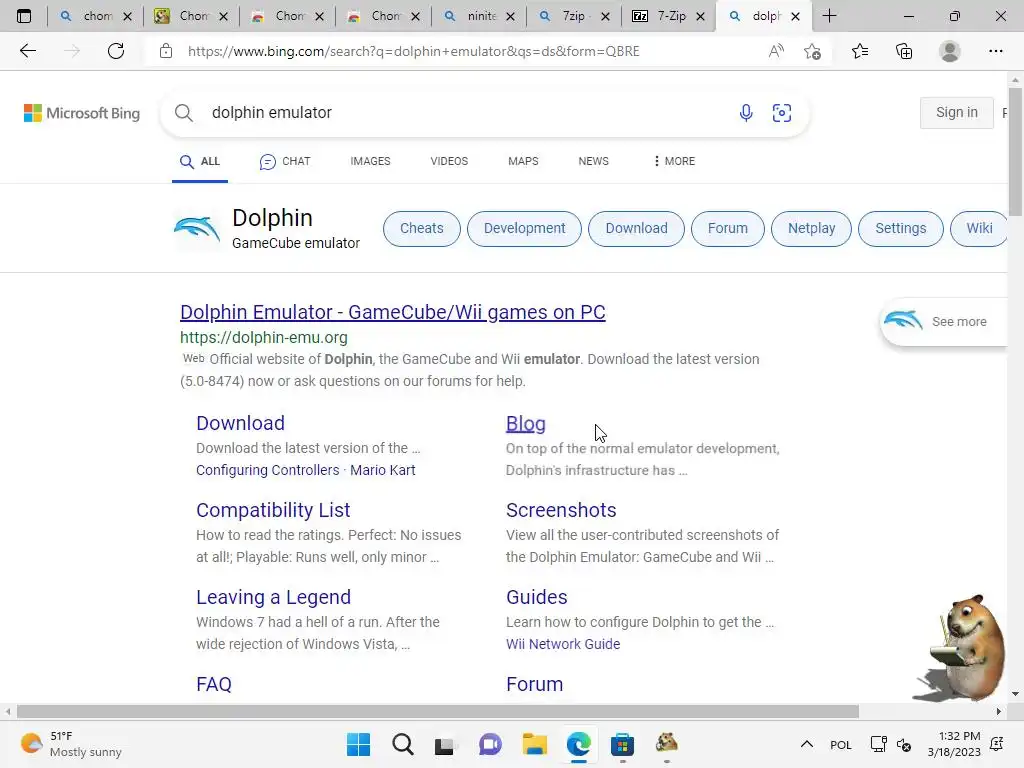Screen dimensions: 1024x768
Task: Open the IMAGES search tab
Action: coord(370,161)
